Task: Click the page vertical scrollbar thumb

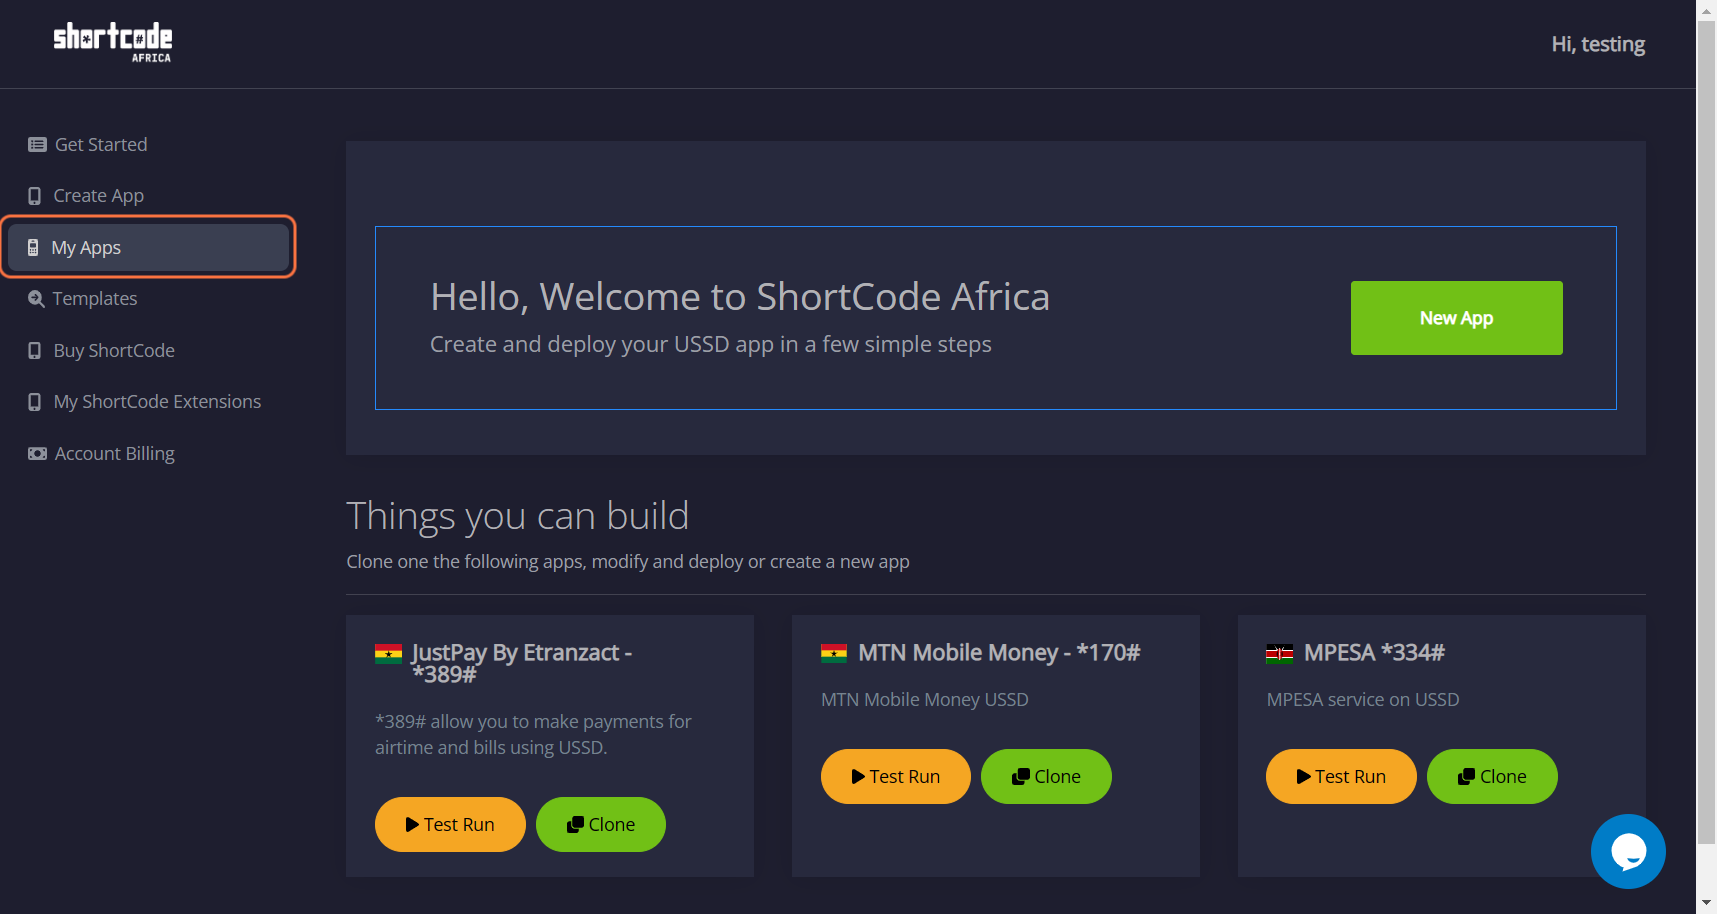Action: 1706,431
